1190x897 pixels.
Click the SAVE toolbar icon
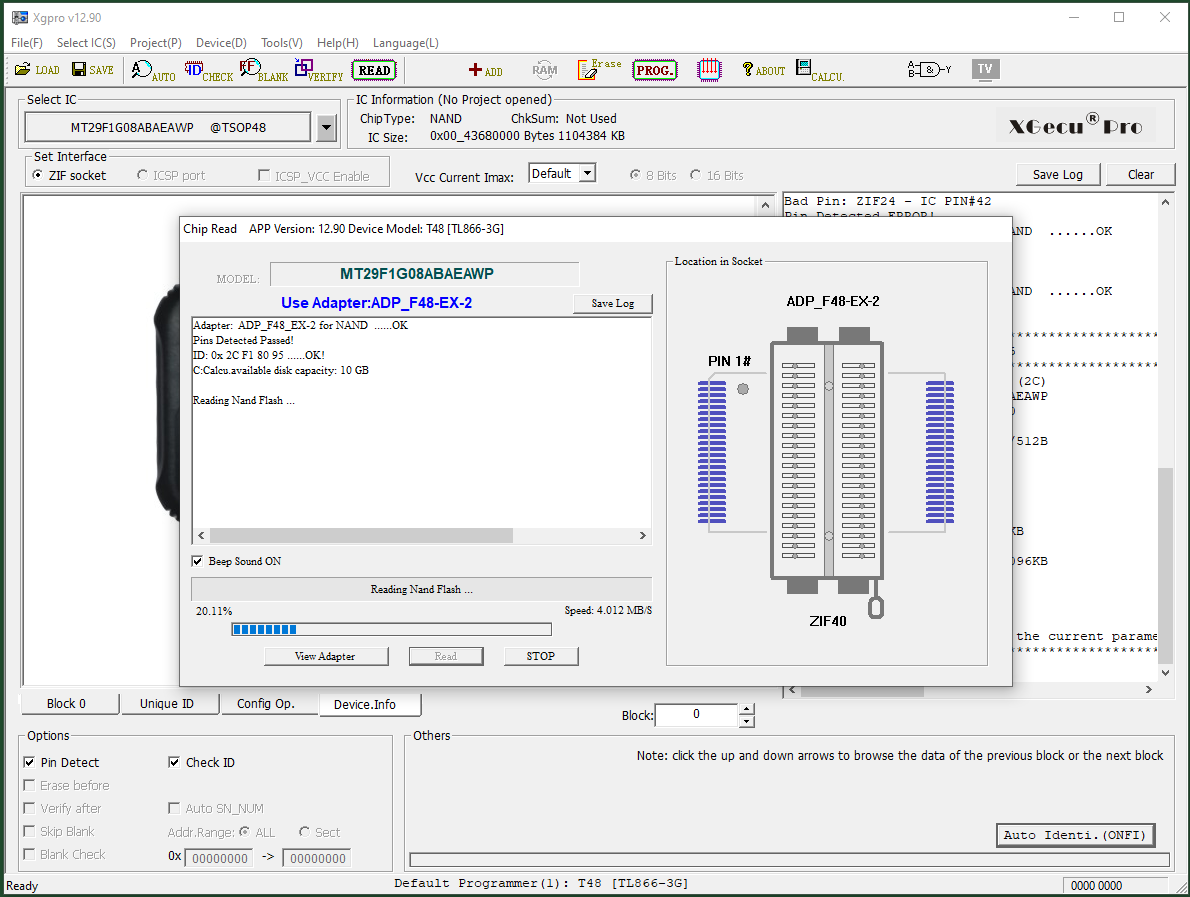tap(93, 70)
